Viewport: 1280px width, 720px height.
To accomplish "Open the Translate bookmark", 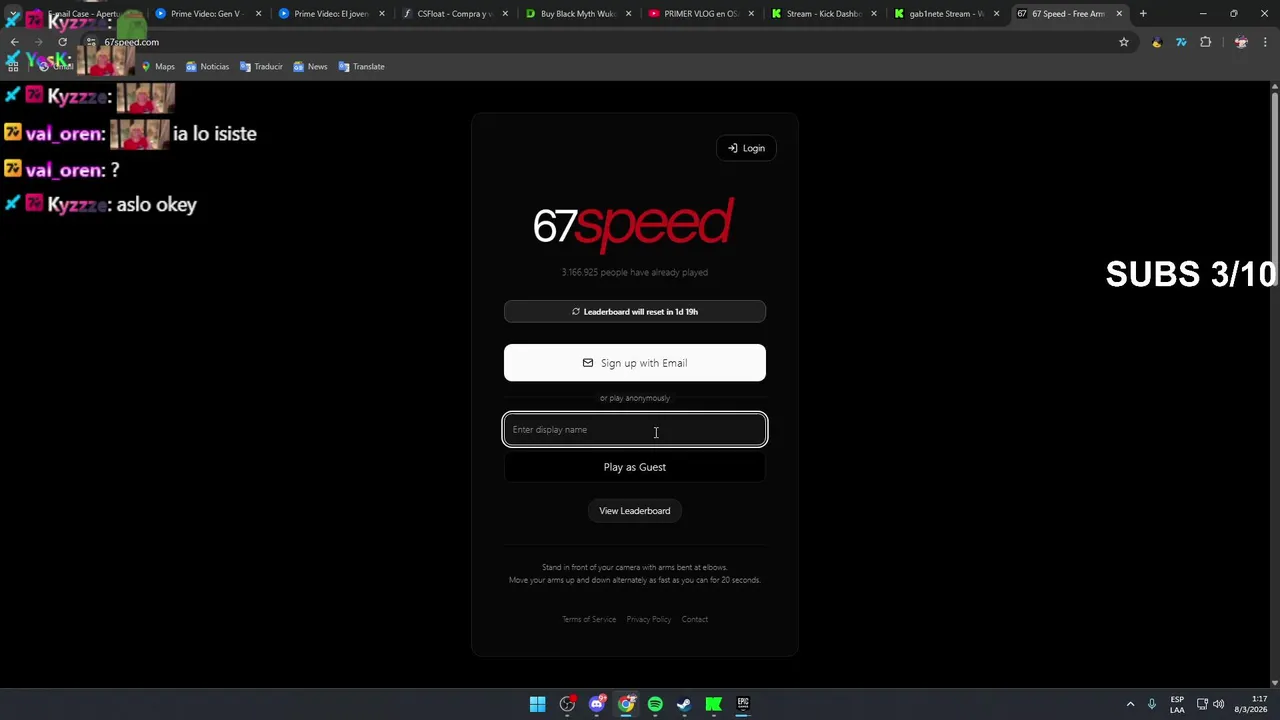I will [361, 66].
